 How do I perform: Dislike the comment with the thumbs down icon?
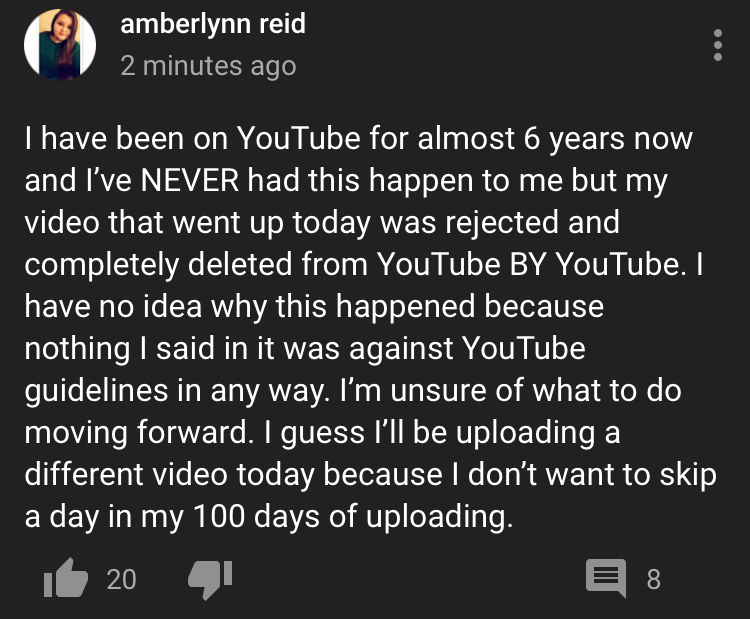(x=210, y=579)
